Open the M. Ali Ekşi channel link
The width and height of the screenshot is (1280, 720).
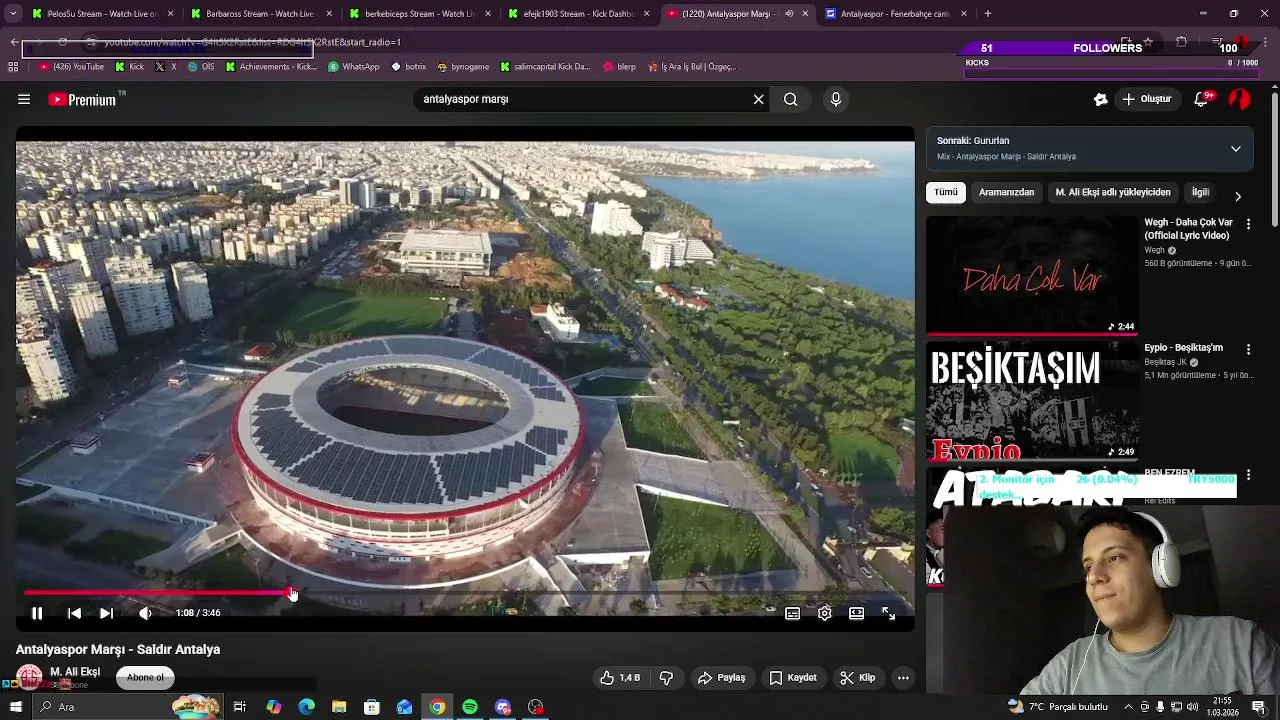click(75, 672)
